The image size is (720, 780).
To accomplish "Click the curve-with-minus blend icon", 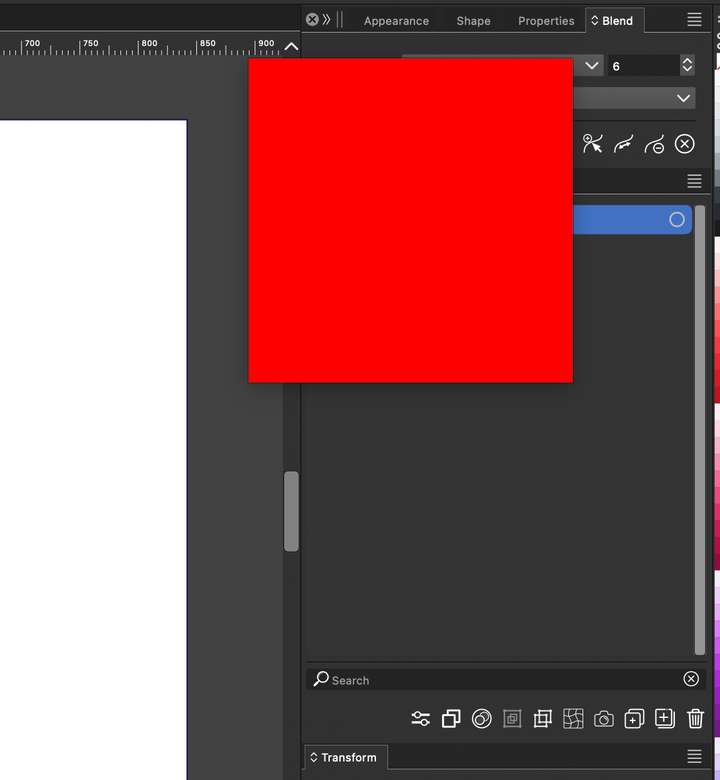I will coord(654,145).
